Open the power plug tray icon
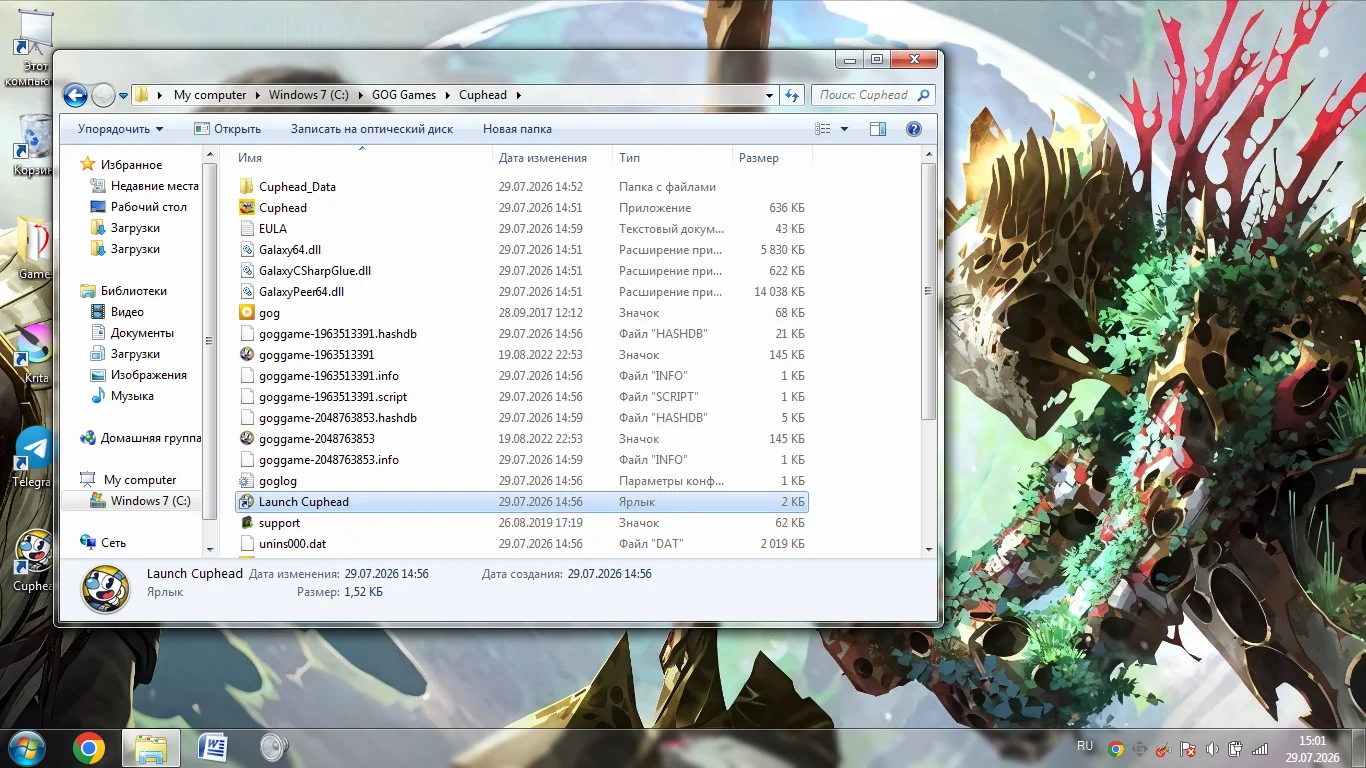The height and width of the screenshot is (768, 1366). [x=1236, y=748]
